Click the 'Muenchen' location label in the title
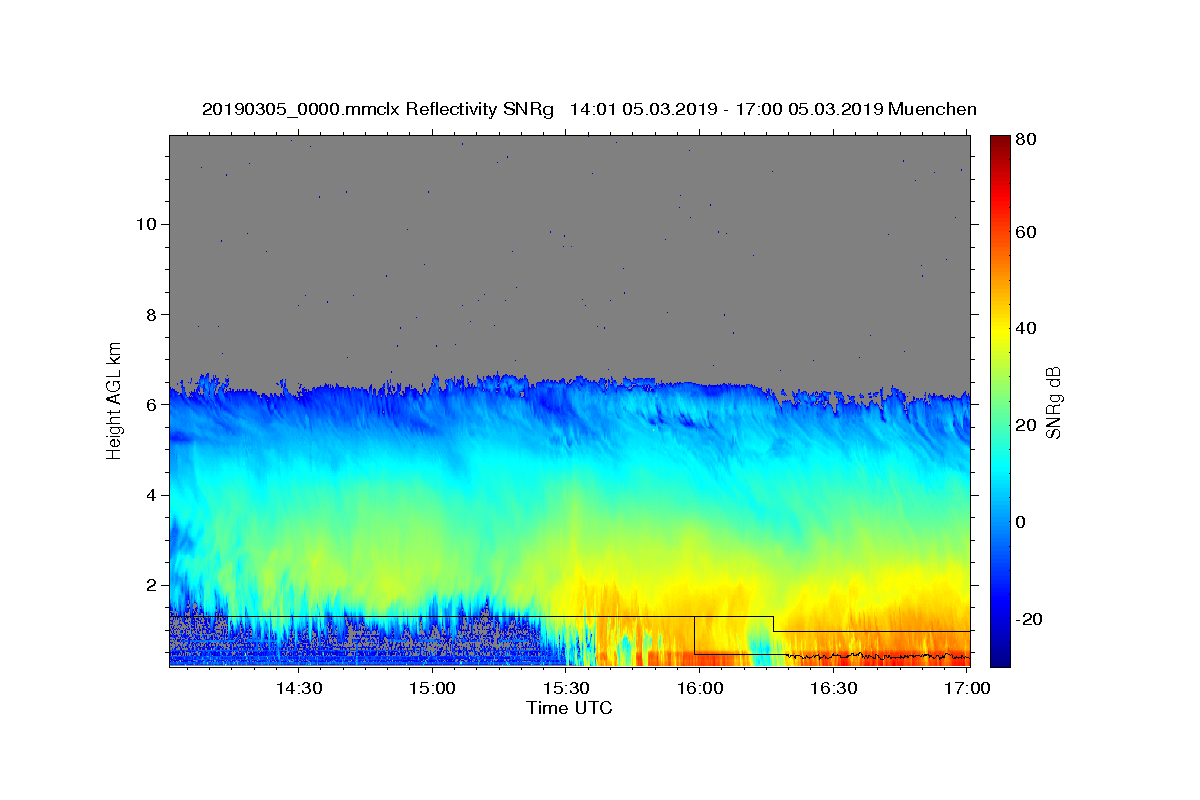 (x=932, y=109)
